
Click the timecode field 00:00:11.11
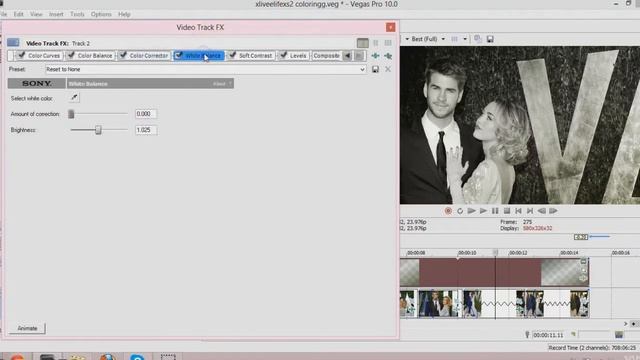548,335
